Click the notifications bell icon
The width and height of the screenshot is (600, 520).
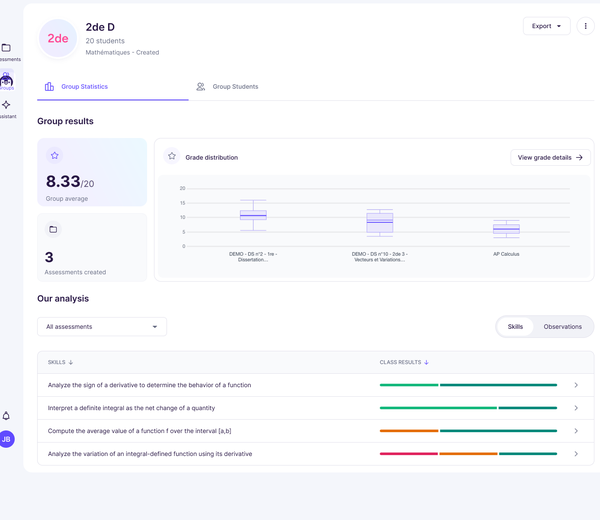point(6,416)
